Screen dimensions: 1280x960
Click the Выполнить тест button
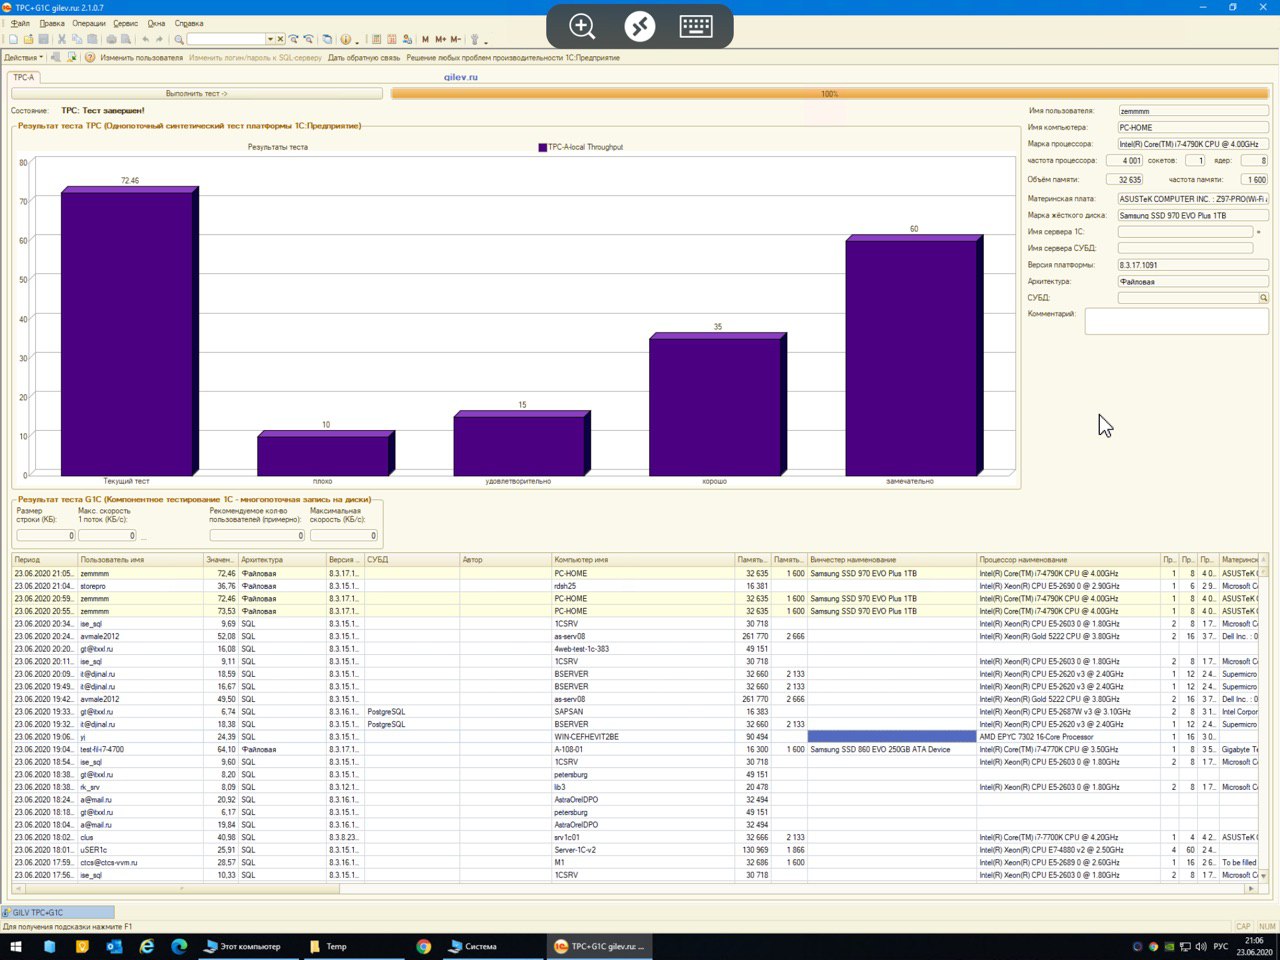click(x=197, y=93)
